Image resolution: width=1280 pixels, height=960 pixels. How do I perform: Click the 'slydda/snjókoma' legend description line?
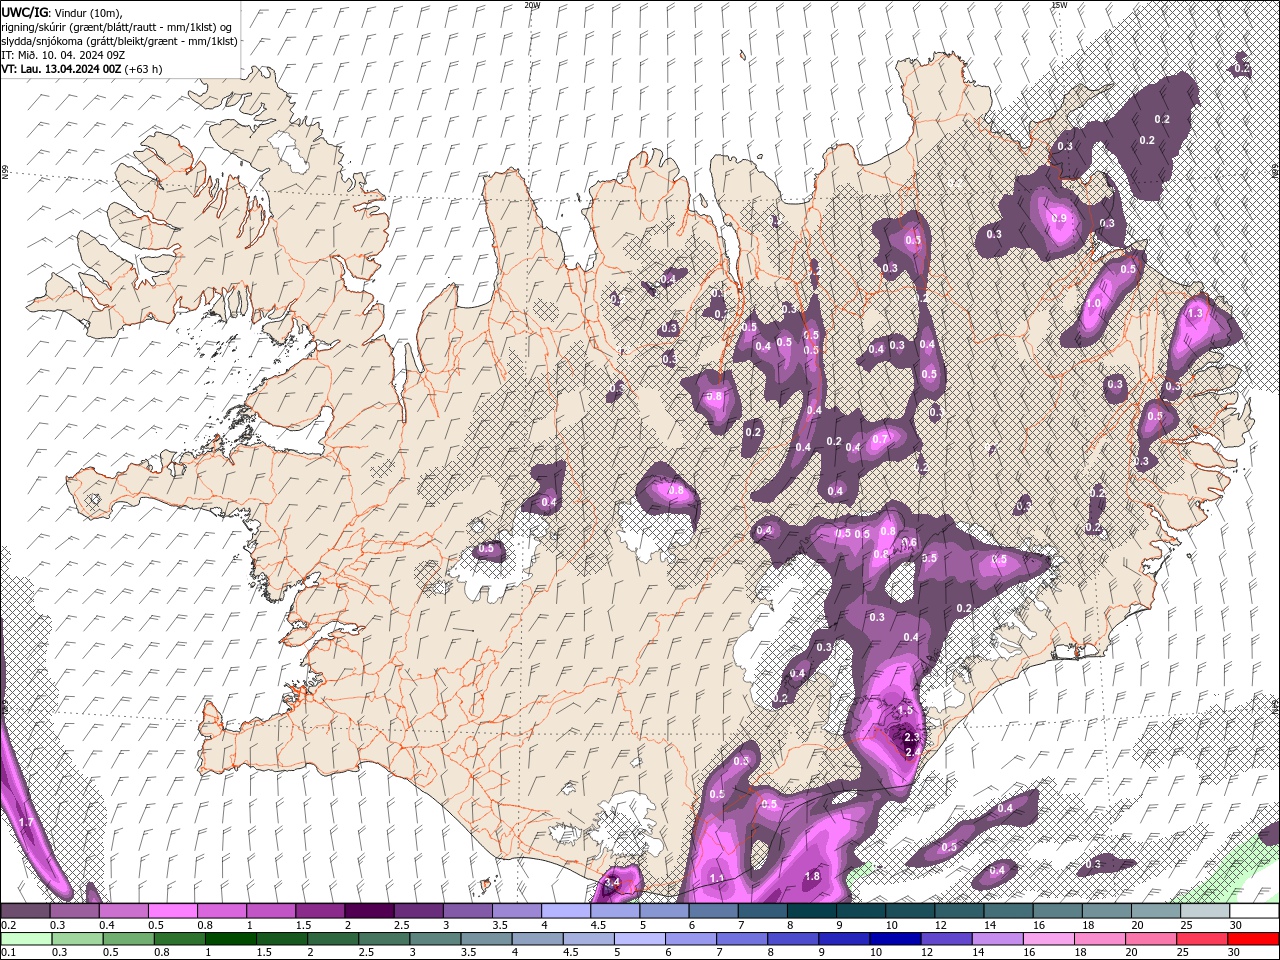(119, 41)
